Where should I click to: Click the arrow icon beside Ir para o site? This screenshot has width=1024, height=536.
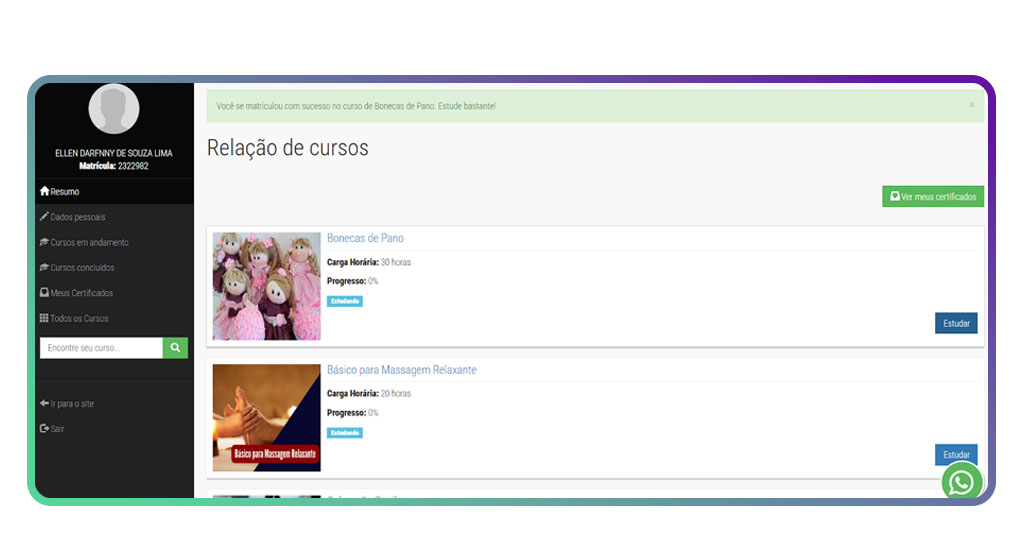pos(44,403)
